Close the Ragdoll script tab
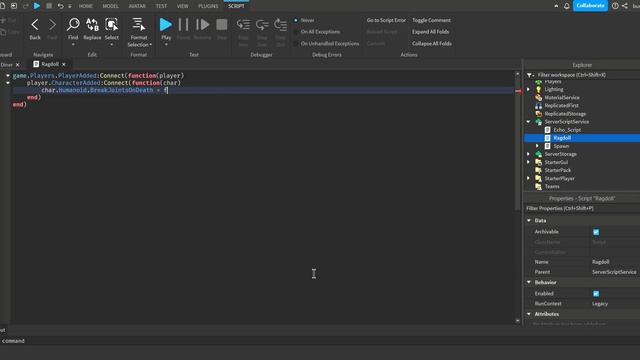Viewport: 640px width, 360px height. (64, 64)
